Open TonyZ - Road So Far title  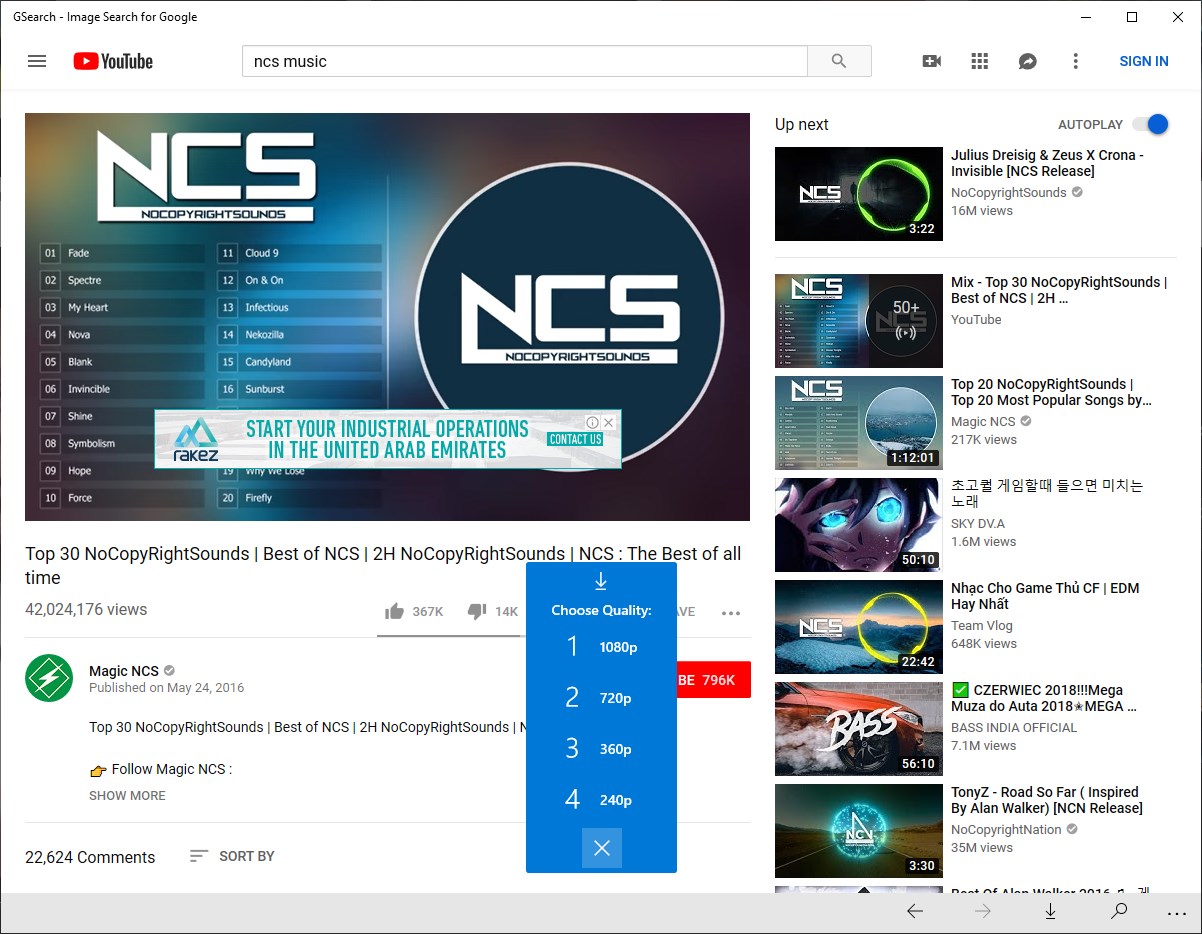(x=1047, y=800)
